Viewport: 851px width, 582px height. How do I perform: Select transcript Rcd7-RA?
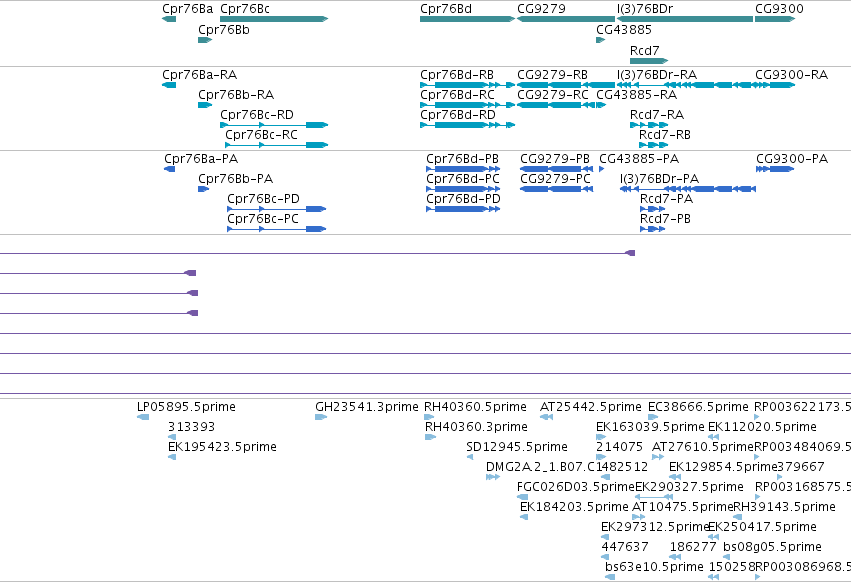[x=649, y=125]
